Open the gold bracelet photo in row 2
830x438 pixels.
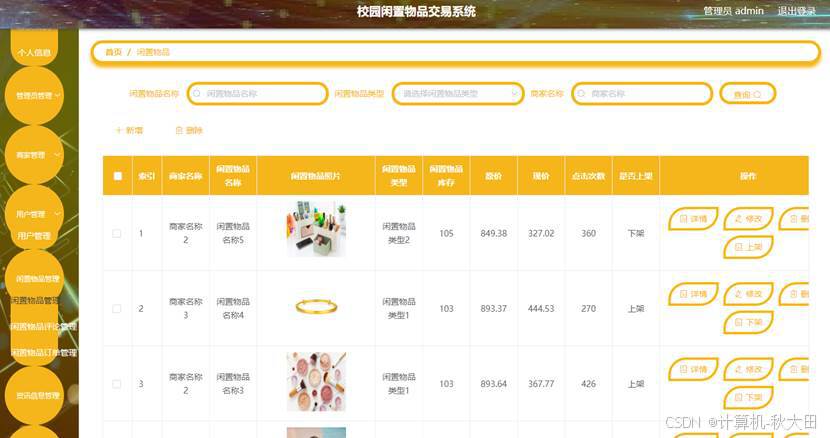pos(316,307)
